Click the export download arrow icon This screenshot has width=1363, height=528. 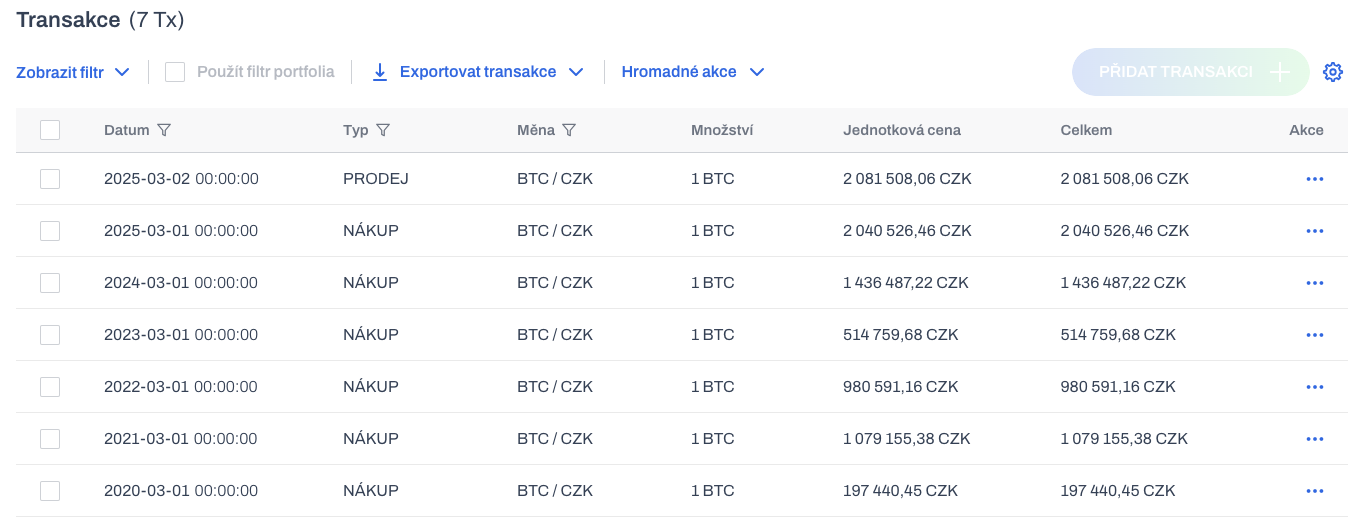[380, 72]
